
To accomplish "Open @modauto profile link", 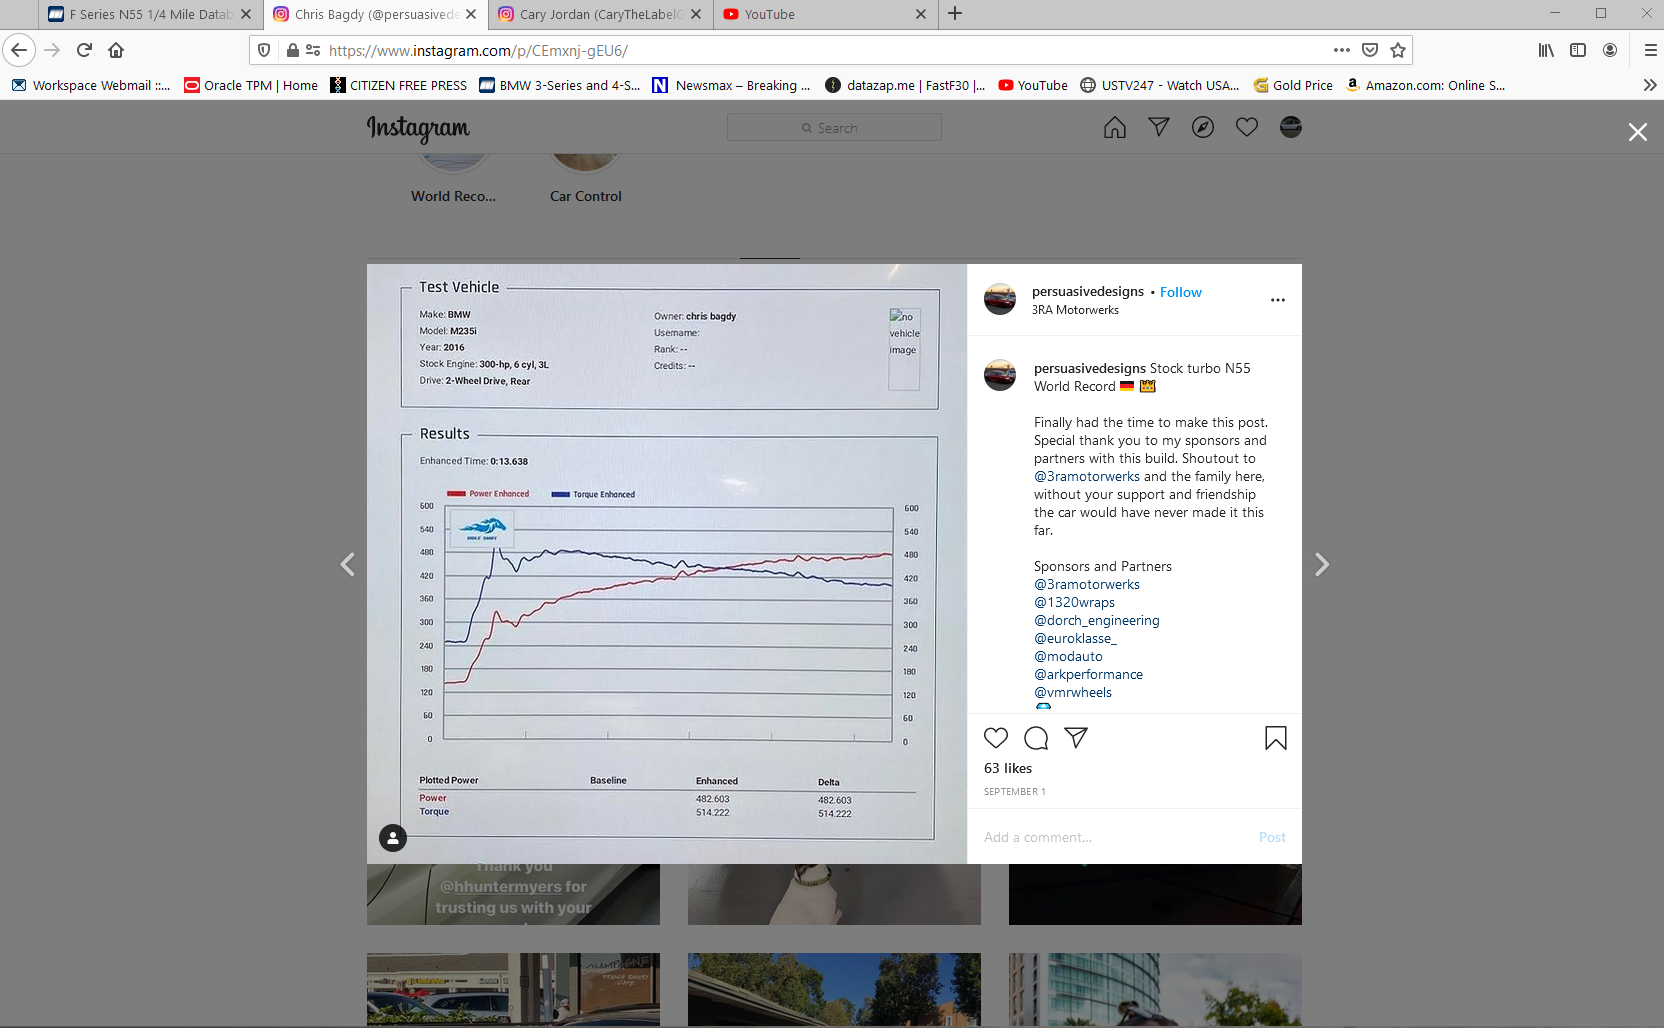I will (x=1068, y=656).
